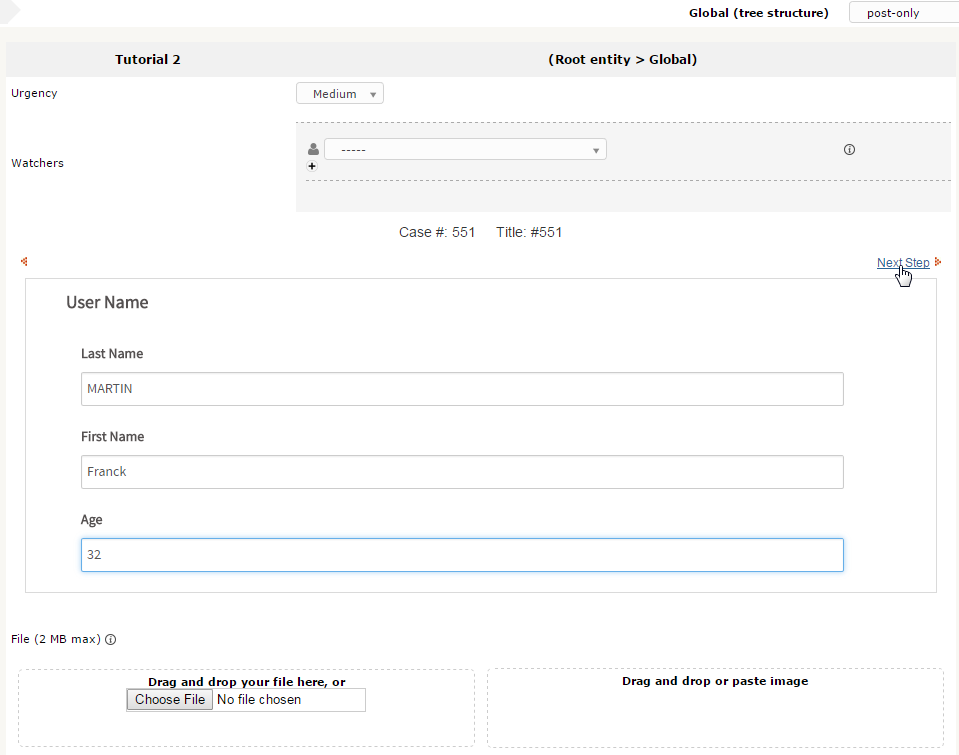Click the Tutorial 2 header title

coord(148,60)
